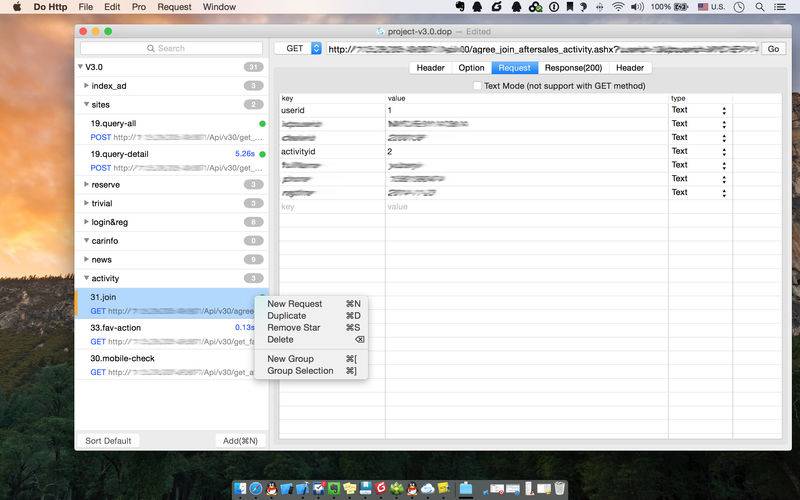The height and width of the screenshot is (500, 800).
Task: Collapse the sites group
Action: coord(86,104)
